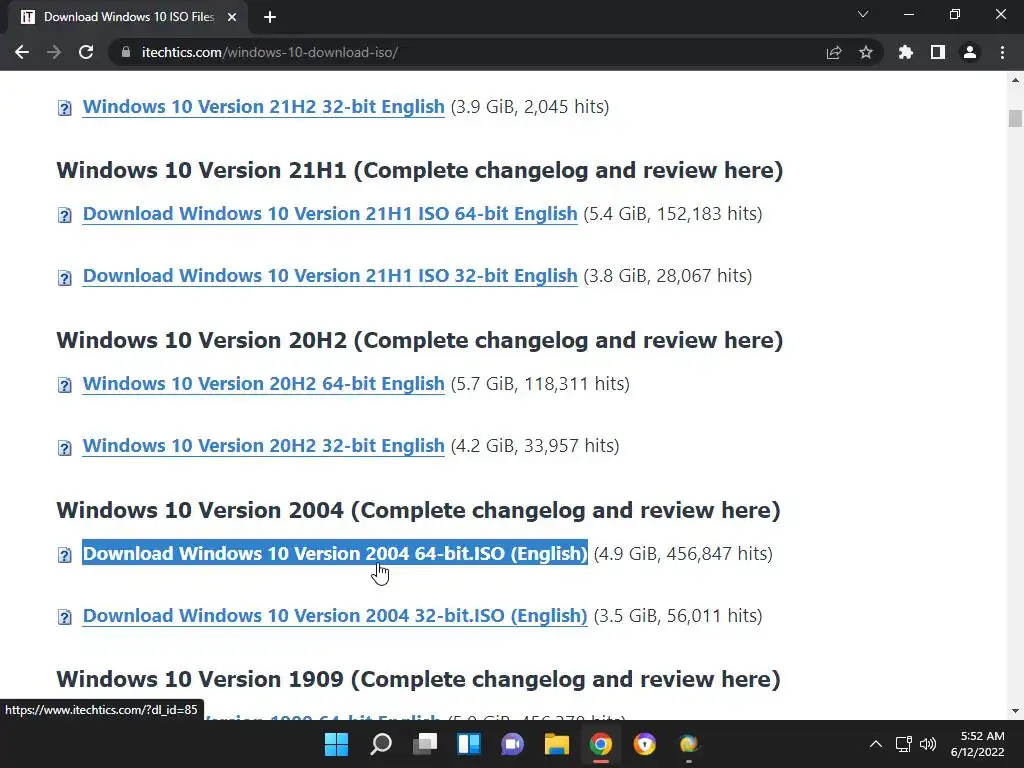Reload the current page
Image resolution: width=1024 pixels, height=768 pixels.
[x=86, y=52]
